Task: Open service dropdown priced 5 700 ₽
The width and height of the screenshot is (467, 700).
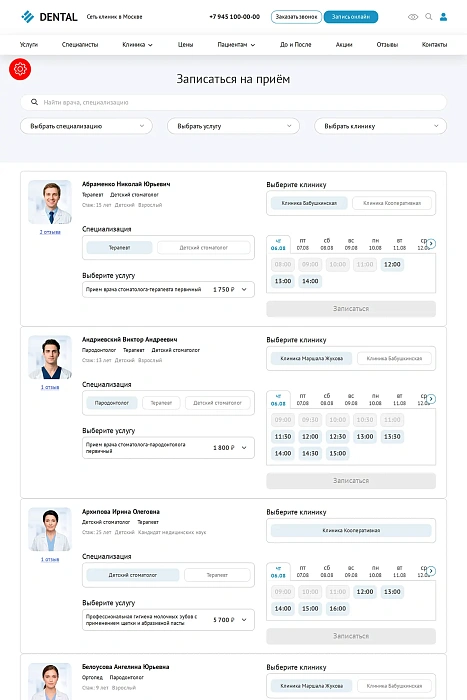Action: point(168,620)
